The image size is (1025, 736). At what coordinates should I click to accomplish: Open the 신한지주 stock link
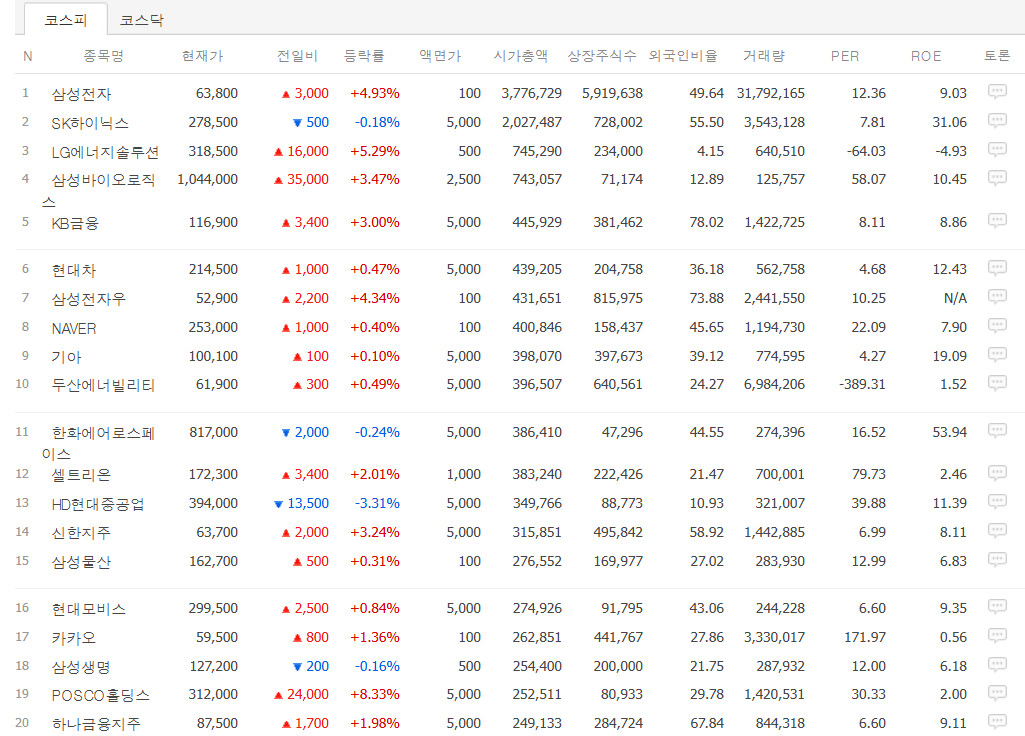(81, 533)
